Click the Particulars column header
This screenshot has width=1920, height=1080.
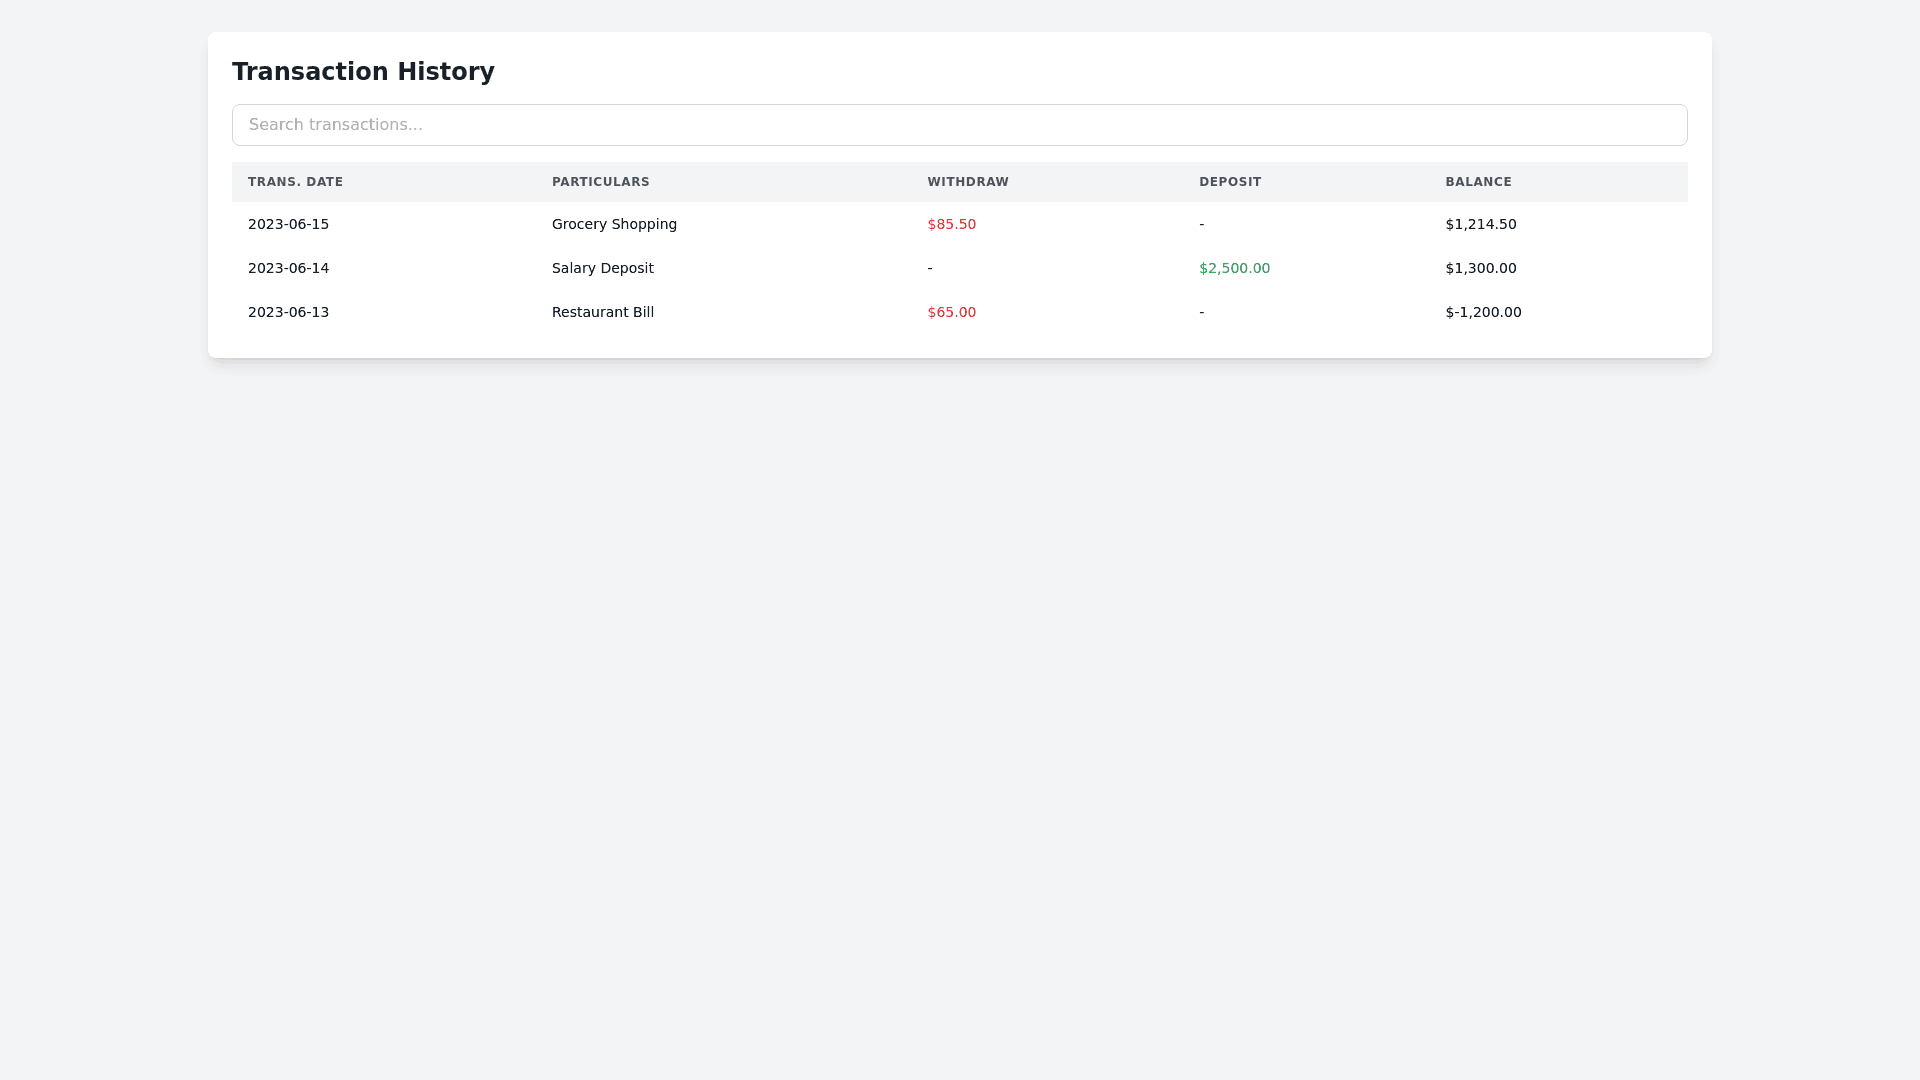tap(600, 182)
